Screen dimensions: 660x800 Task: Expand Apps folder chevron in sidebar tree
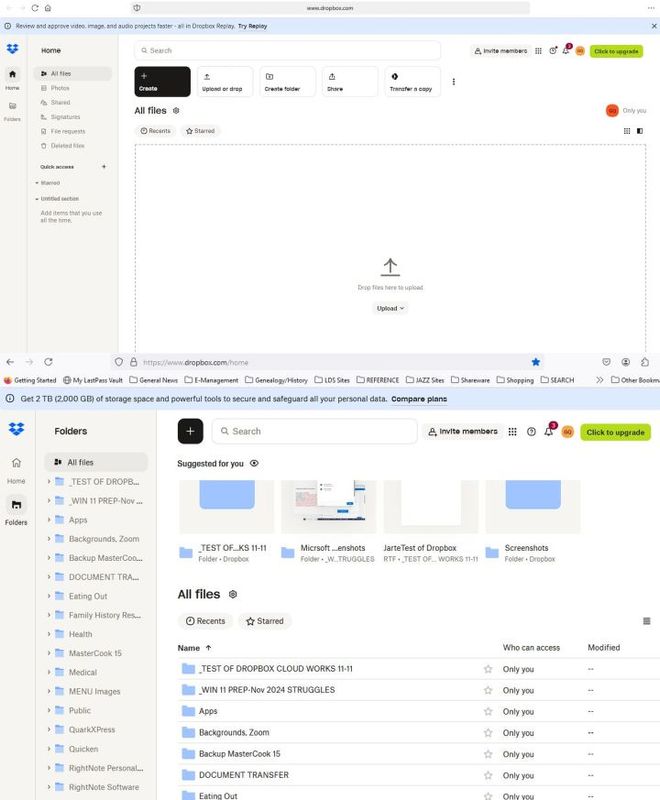click(x=49, y=519)
